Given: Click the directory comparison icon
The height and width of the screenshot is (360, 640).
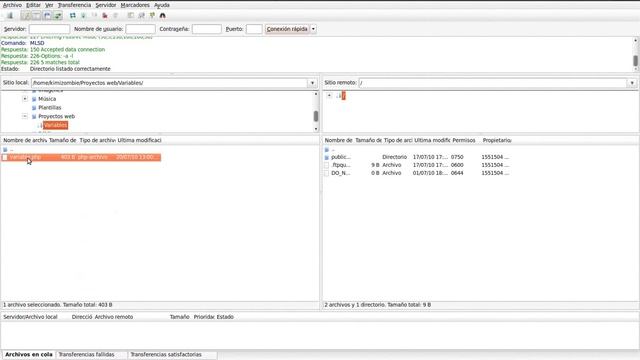Looking at the screenshot, I should (141, 16).
